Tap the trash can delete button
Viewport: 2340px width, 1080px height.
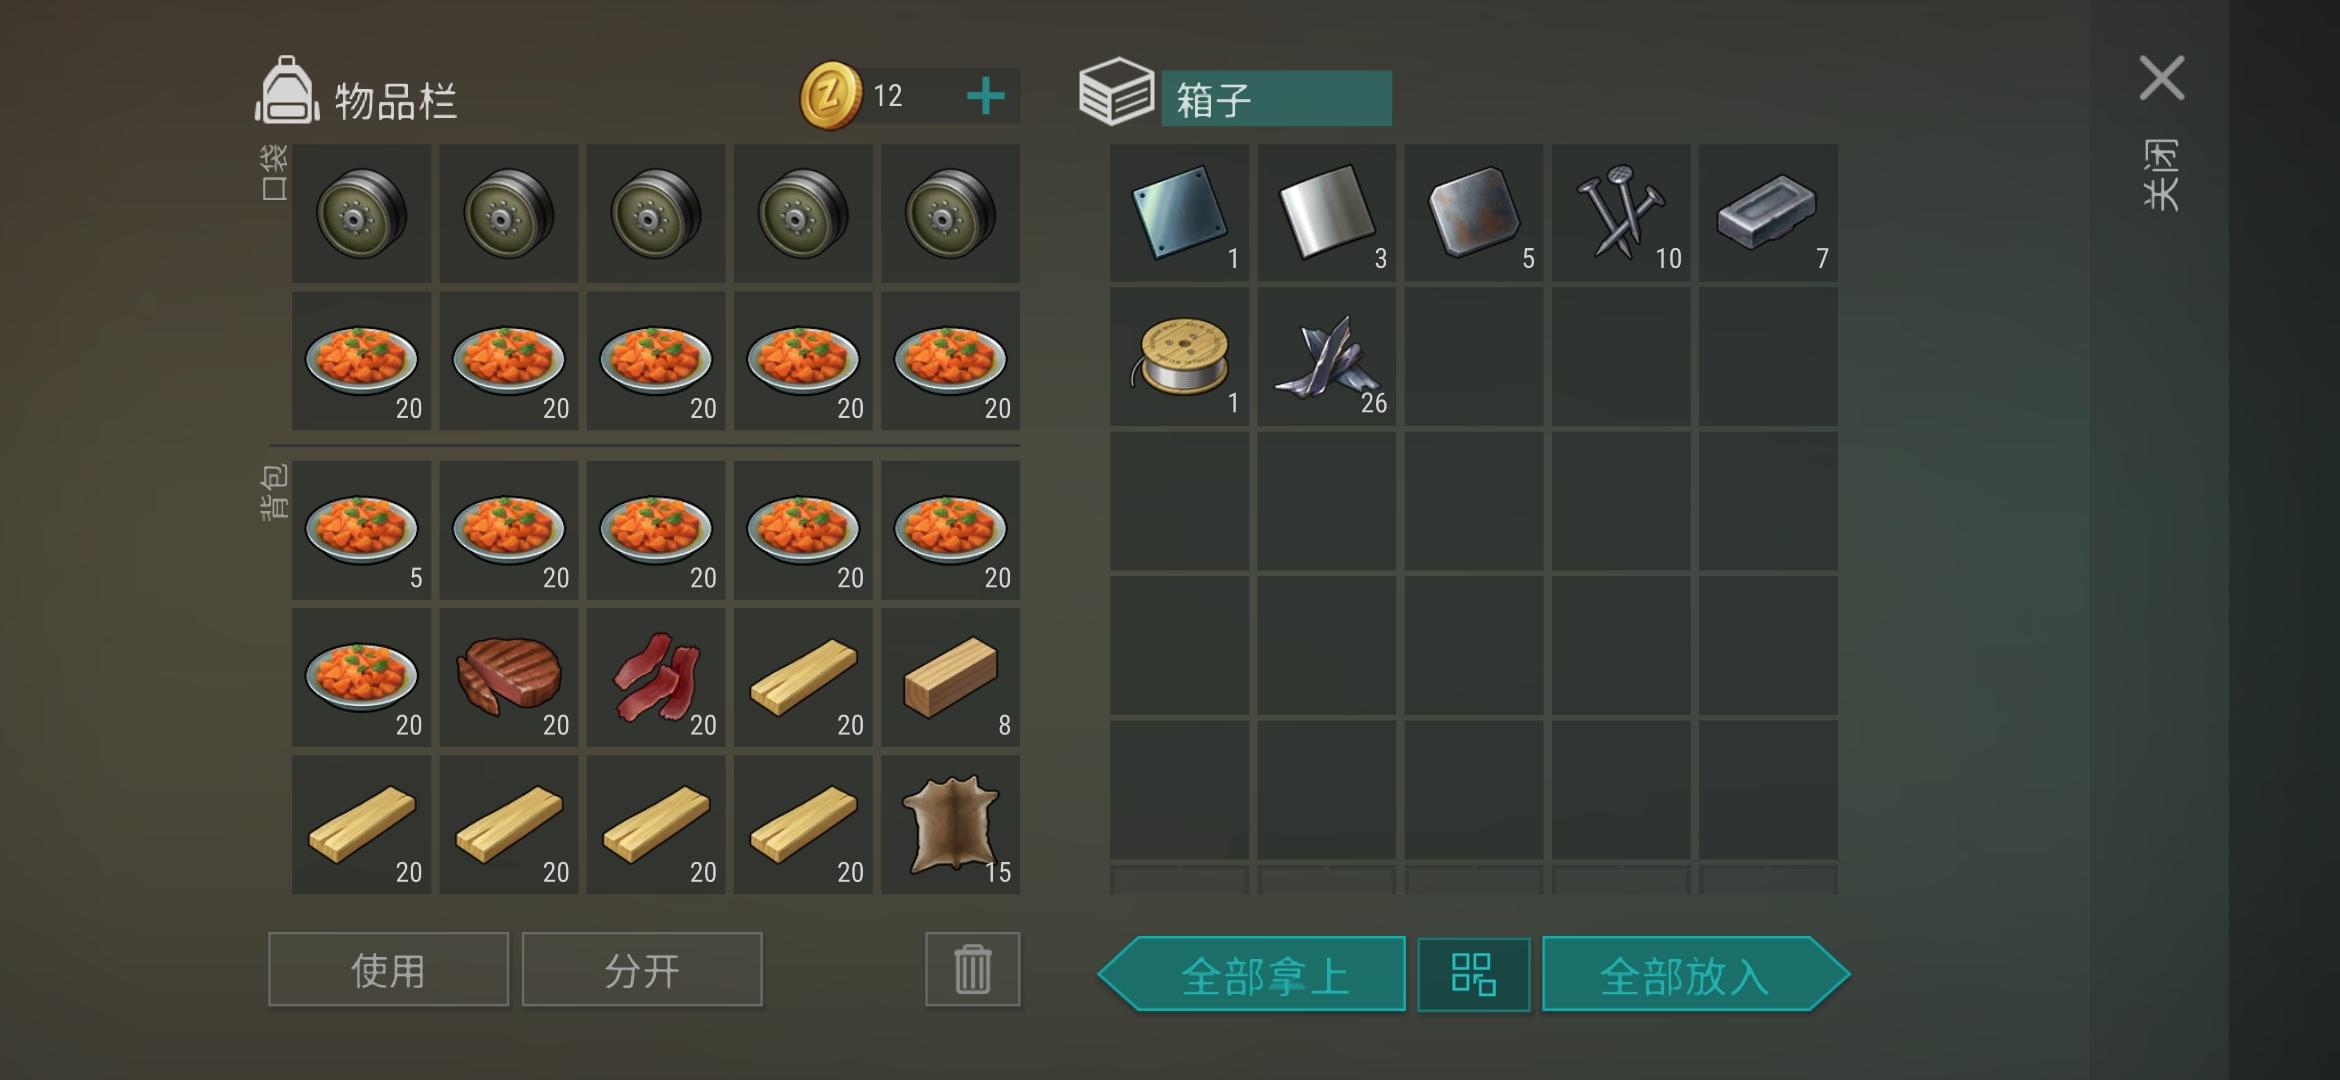(972, 969)
